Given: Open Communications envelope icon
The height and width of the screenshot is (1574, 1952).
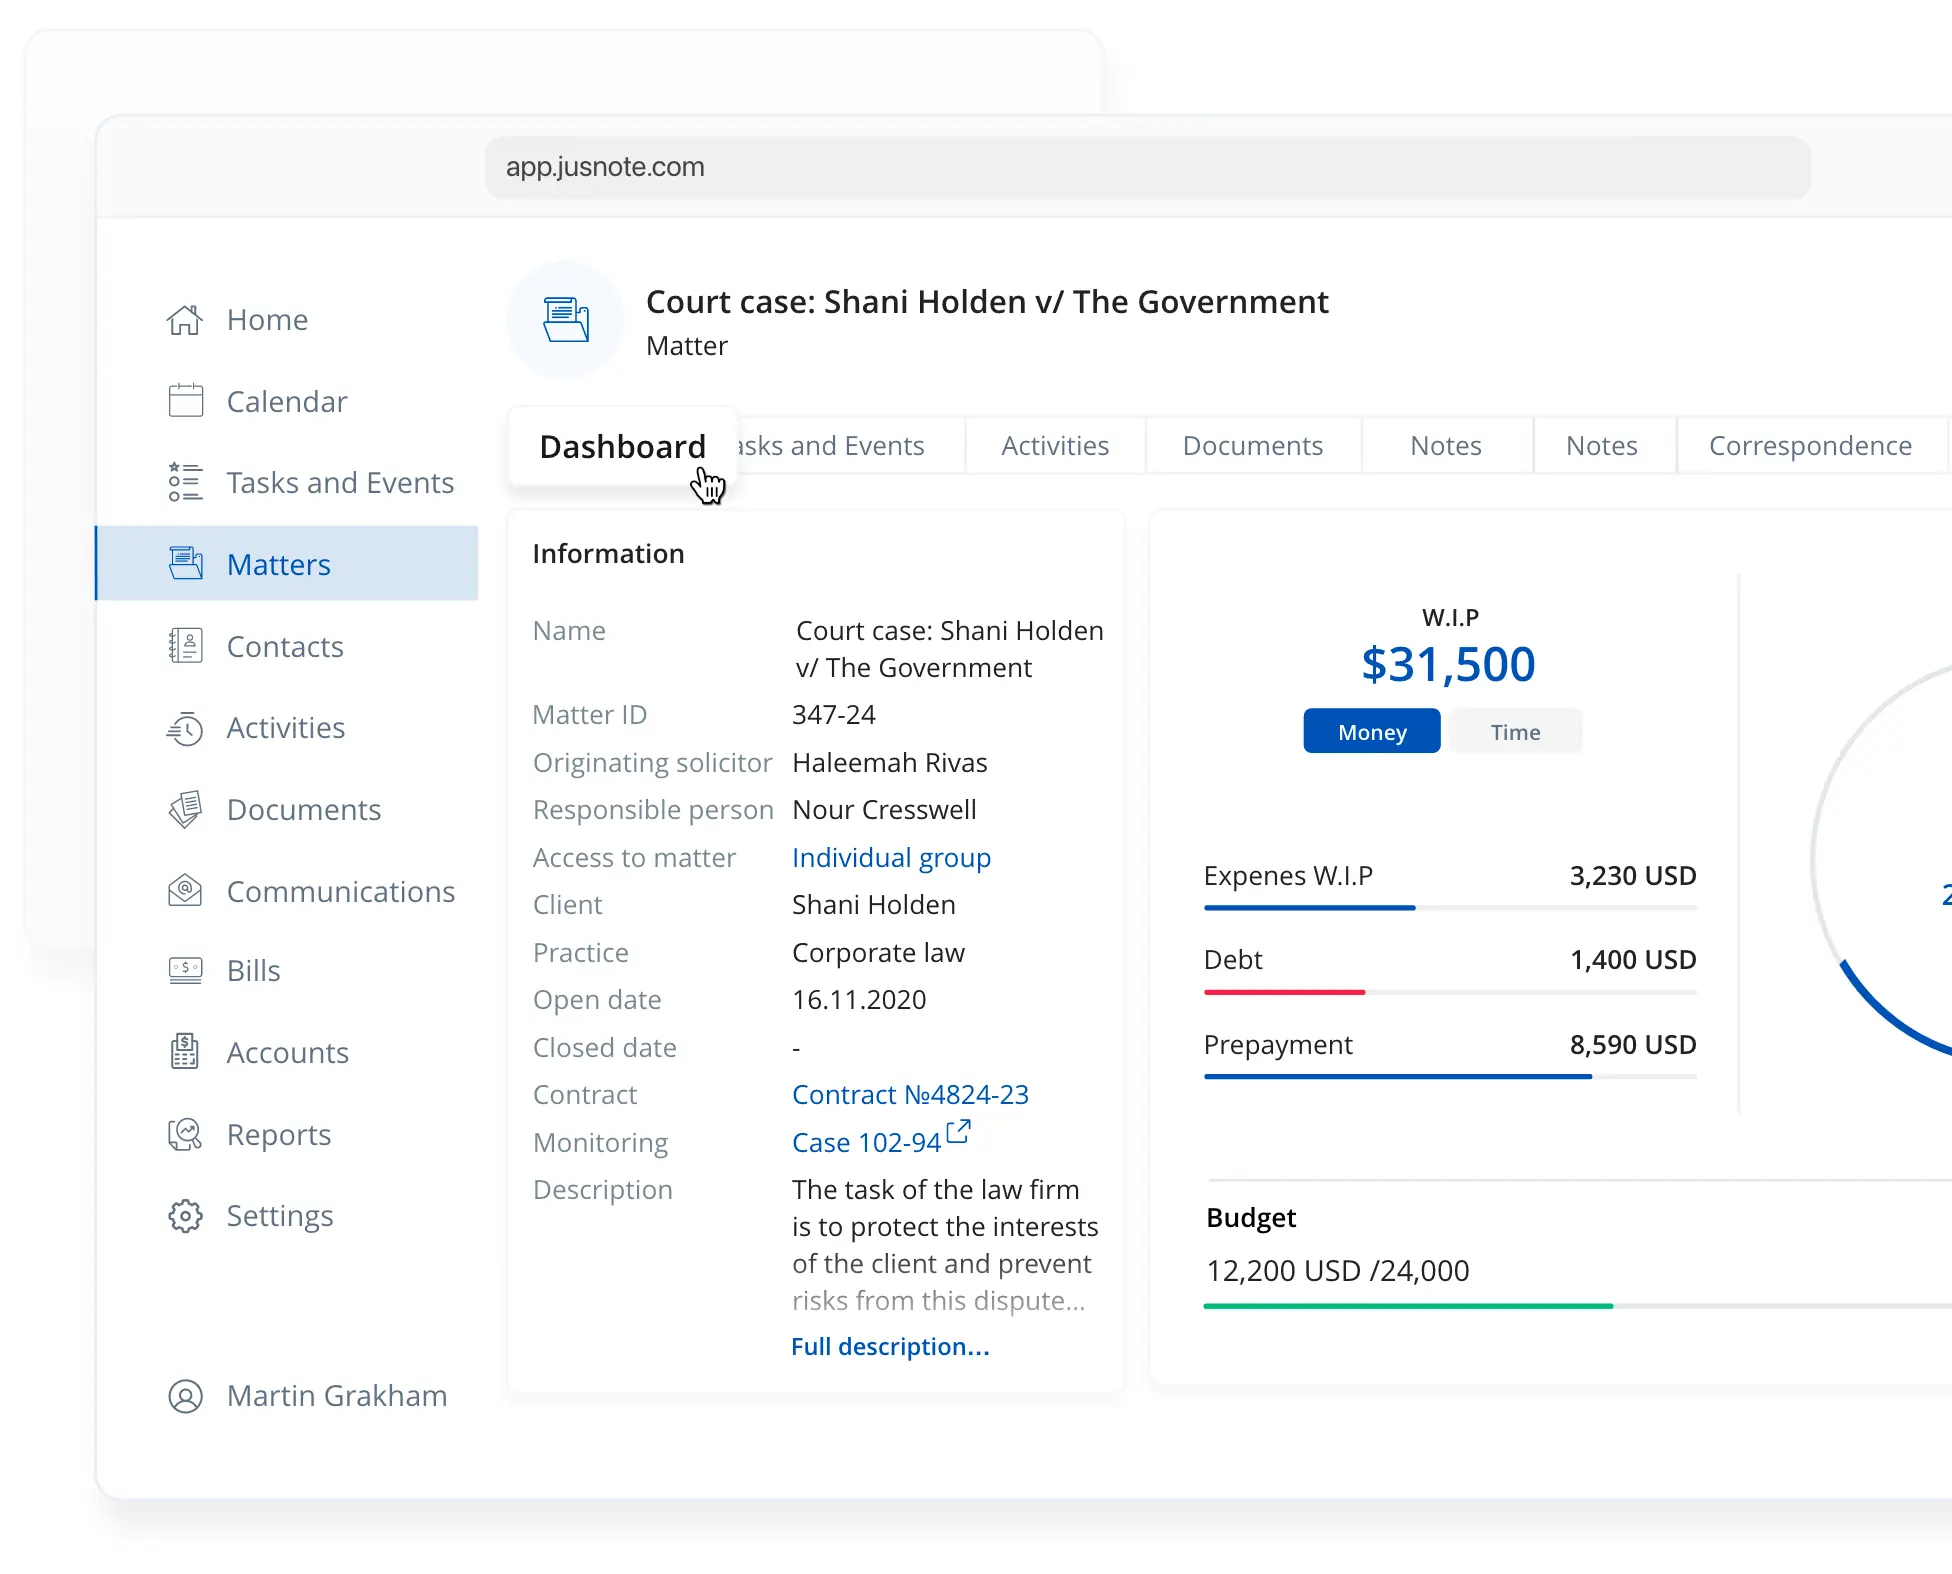Looking at the screenshot, I should (185, 890).
